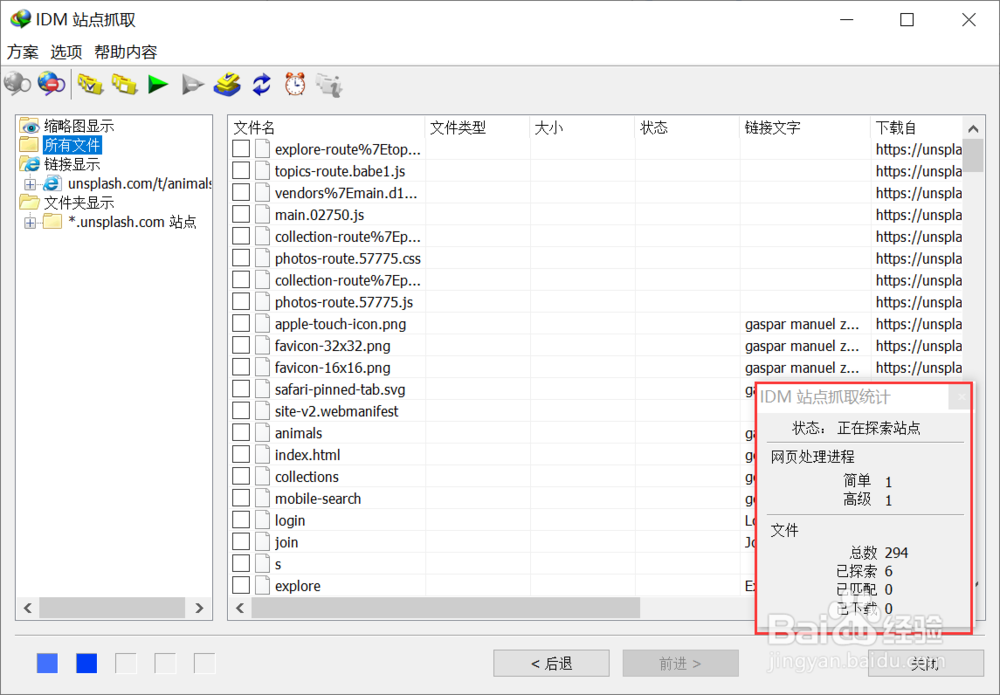Sort by 链接文字 column header

click(x=805, y=128)
